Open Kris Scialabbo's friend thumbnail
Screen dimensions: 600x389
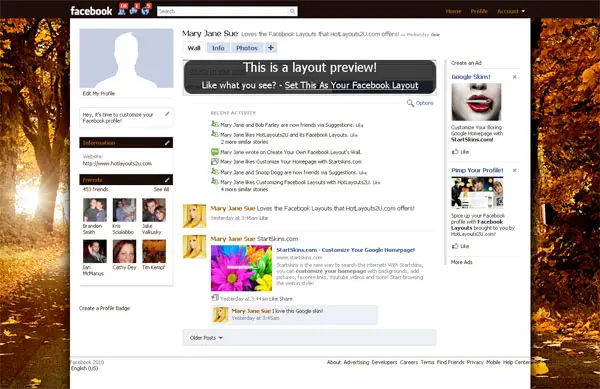click(x=124, y=210)
